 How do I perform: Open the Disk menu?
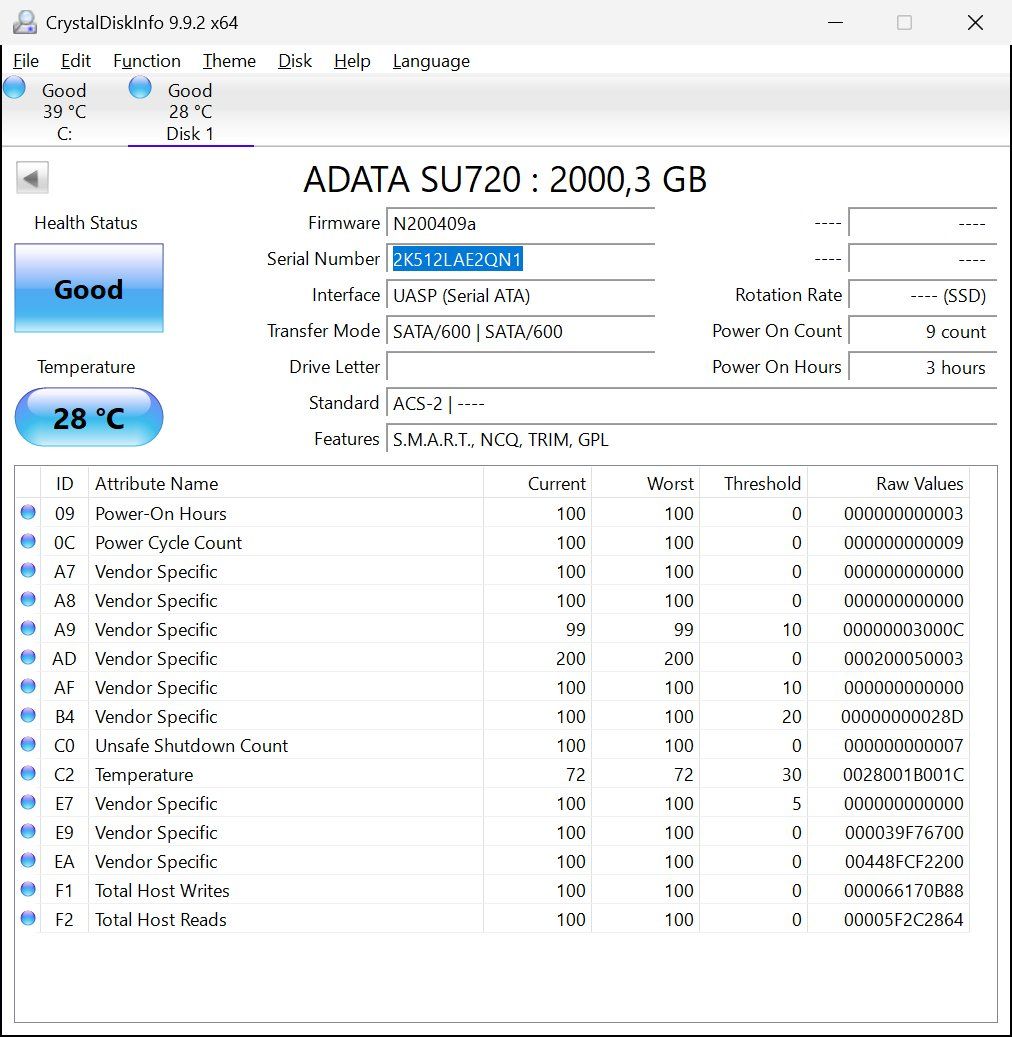tap(294, 61)
